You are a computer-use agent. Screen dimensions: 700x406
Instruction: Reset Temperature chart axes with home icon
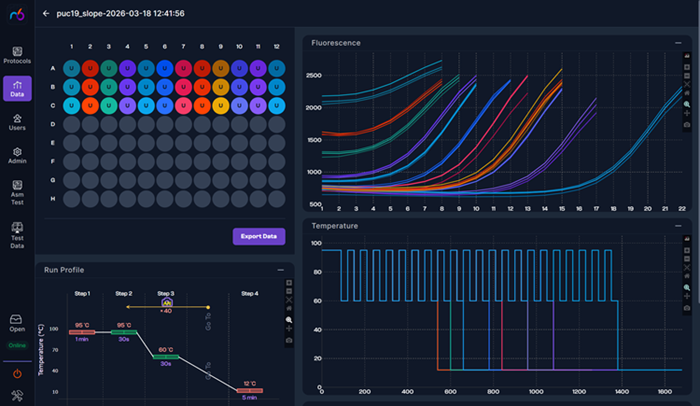click(687, 276)
